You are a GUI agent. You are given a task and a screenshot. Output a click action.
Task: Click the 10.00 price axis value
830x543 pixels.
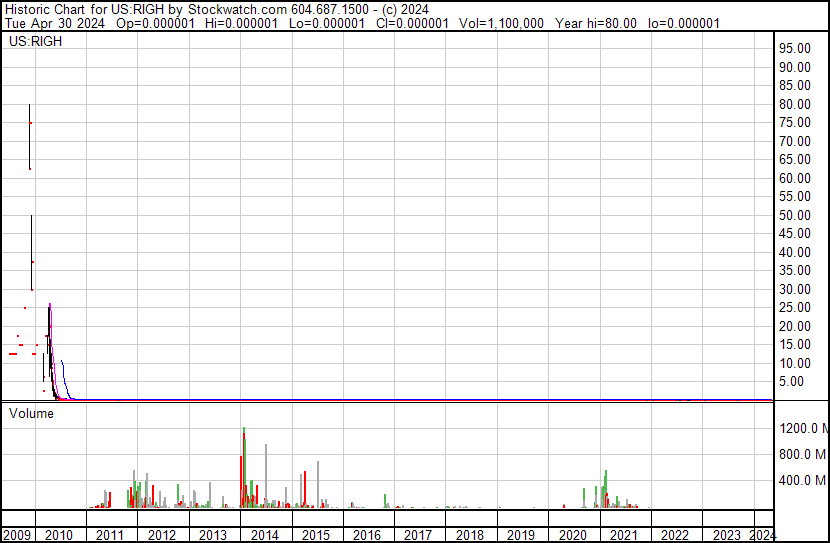(795, 364)
